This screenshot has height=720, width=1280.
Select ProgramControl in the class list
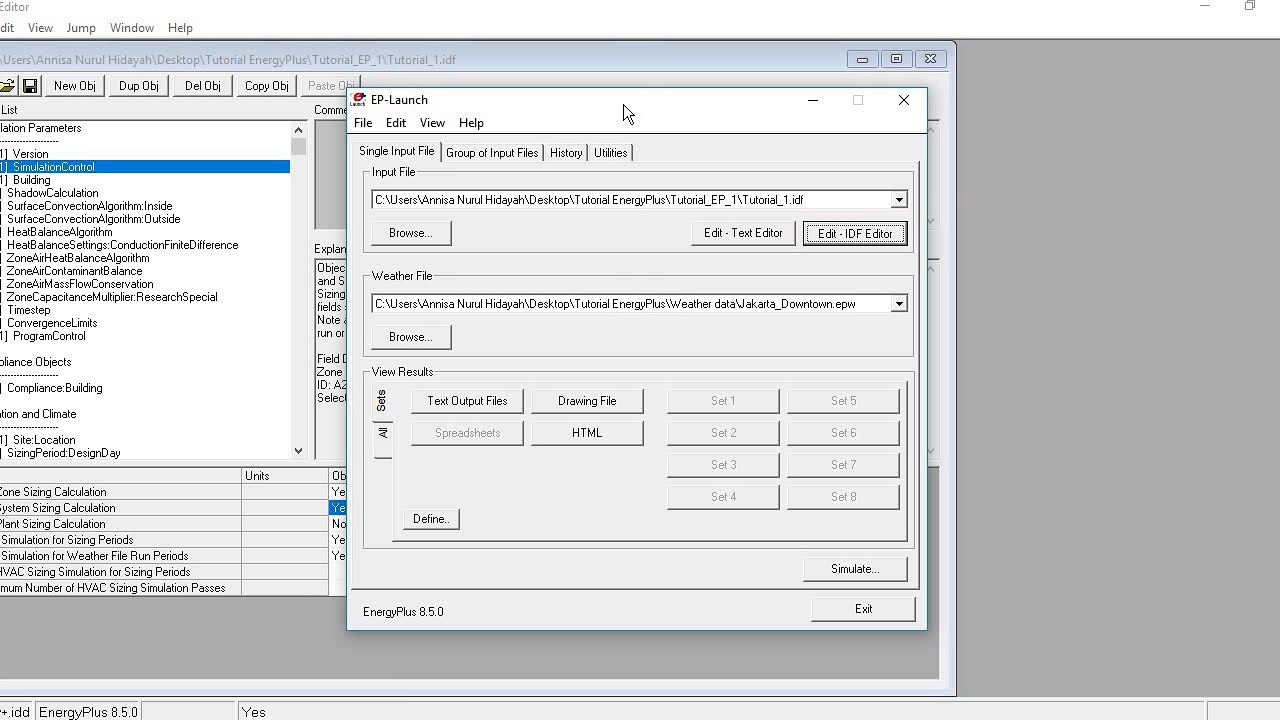(49, 336)
